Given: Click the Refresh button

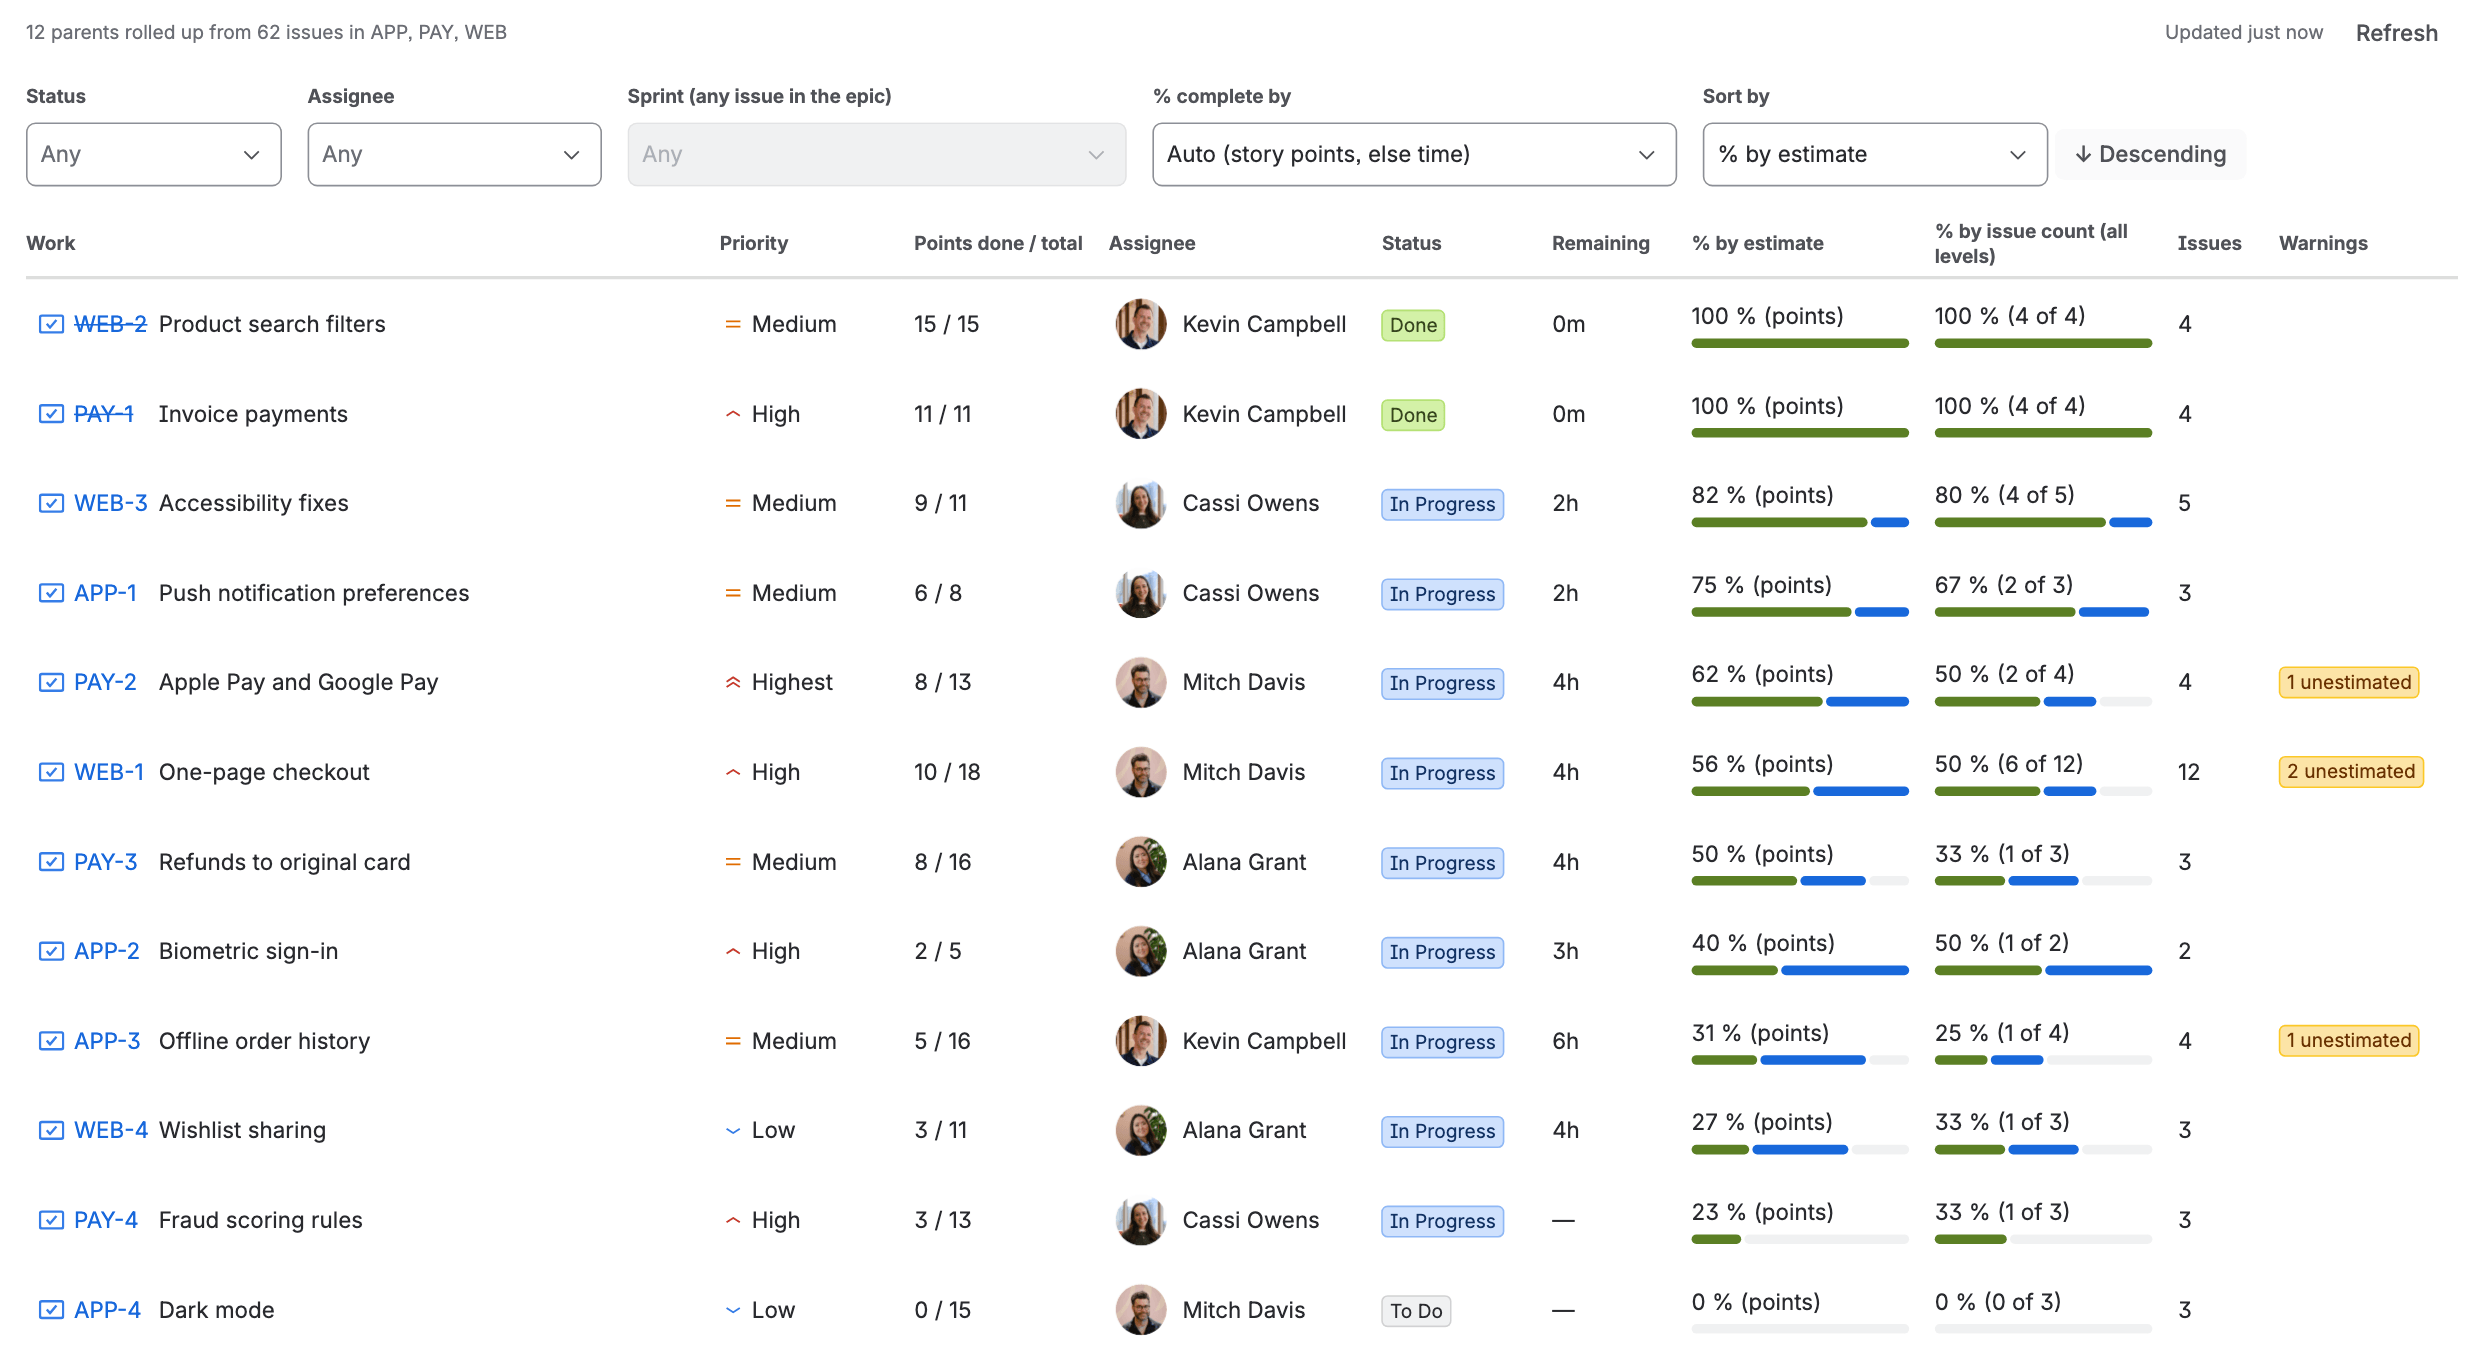Looking at the screenshot, I should point(2397,33).
